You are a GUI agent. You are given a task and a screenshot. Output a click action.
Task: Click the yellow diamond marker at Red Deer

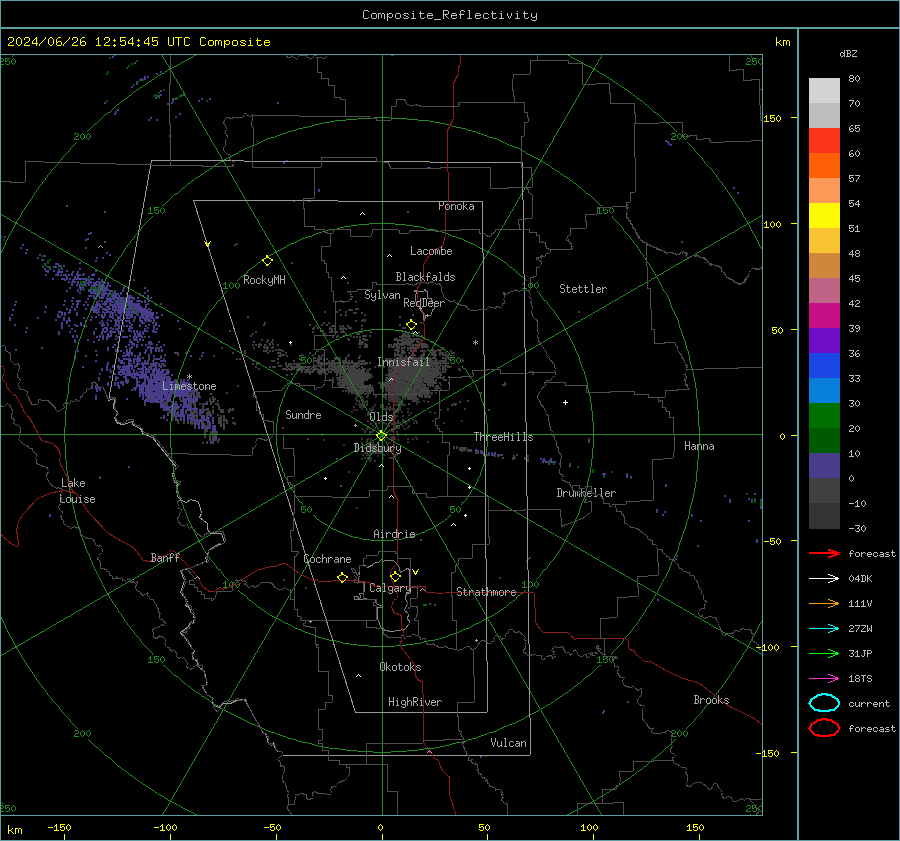[412, 325]
